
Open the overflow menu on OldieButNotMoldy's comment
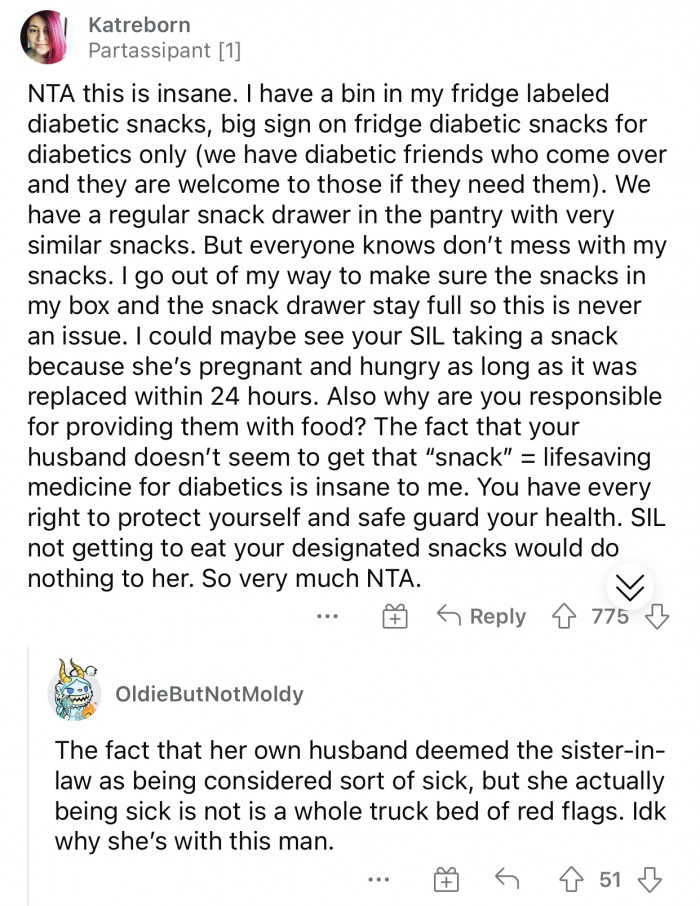[x=379, y=879]
